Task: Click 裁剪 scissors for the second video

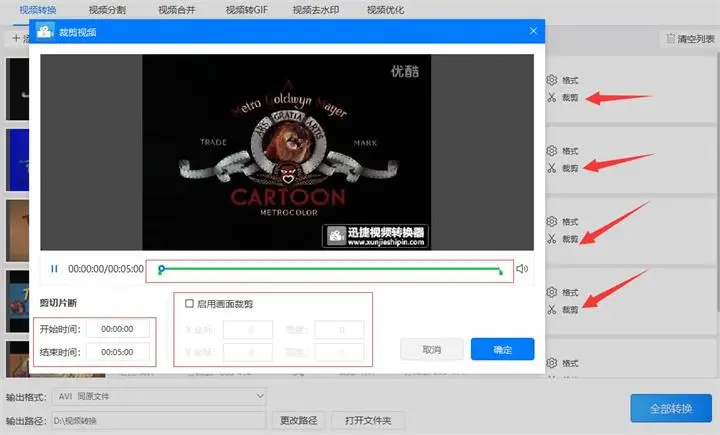Action: 563,168
